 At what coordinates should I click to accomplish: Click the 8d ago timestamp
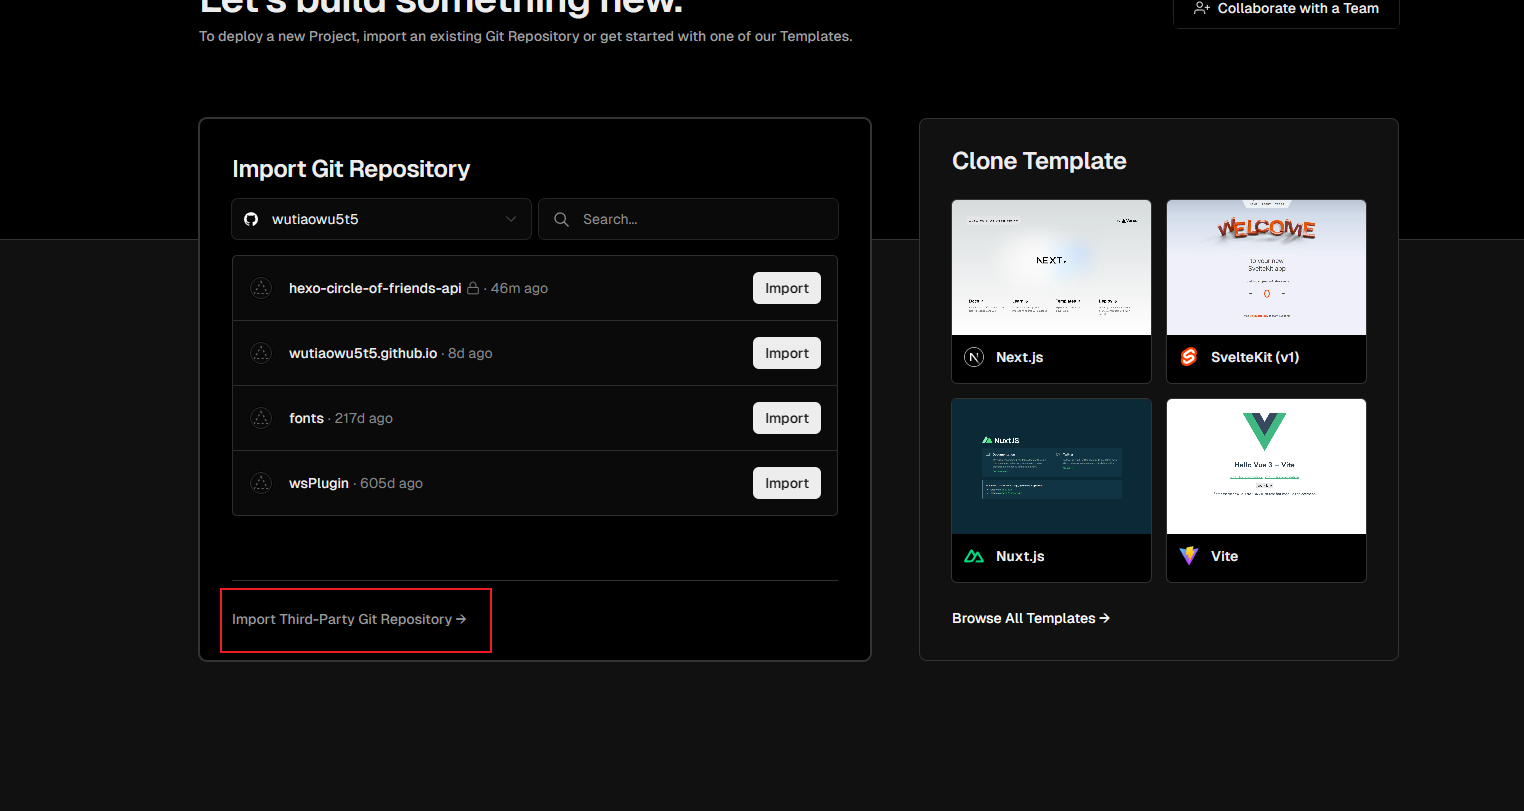[x=470, y=353]
